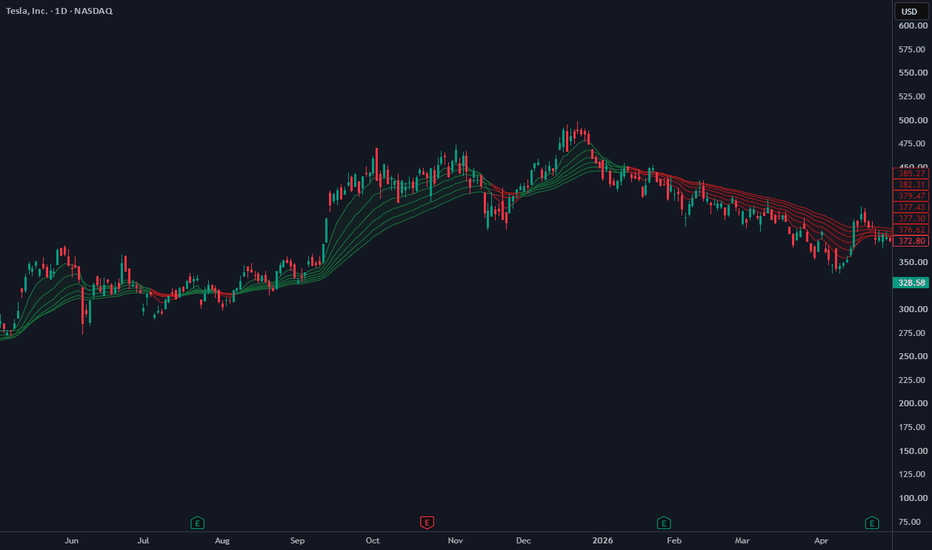
Task: Click the Apr label on time axis
Action: (821, 540)
